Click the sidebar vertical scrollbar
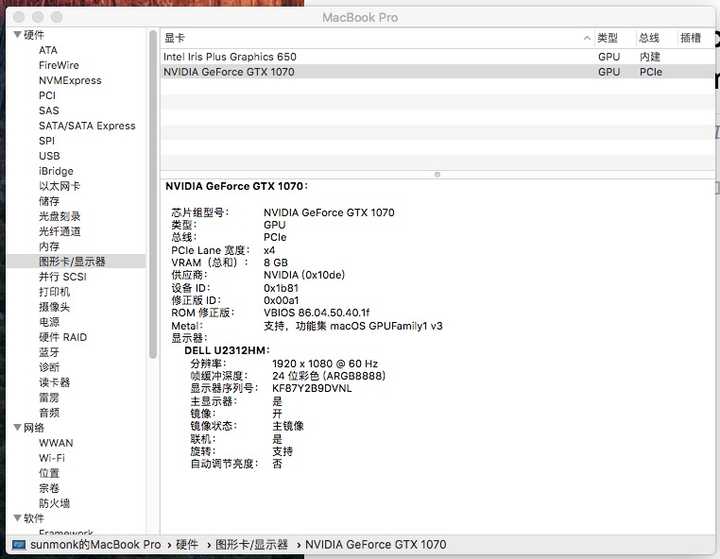The width and height of the screenshot is (720, 559). (x=153, y=193)
